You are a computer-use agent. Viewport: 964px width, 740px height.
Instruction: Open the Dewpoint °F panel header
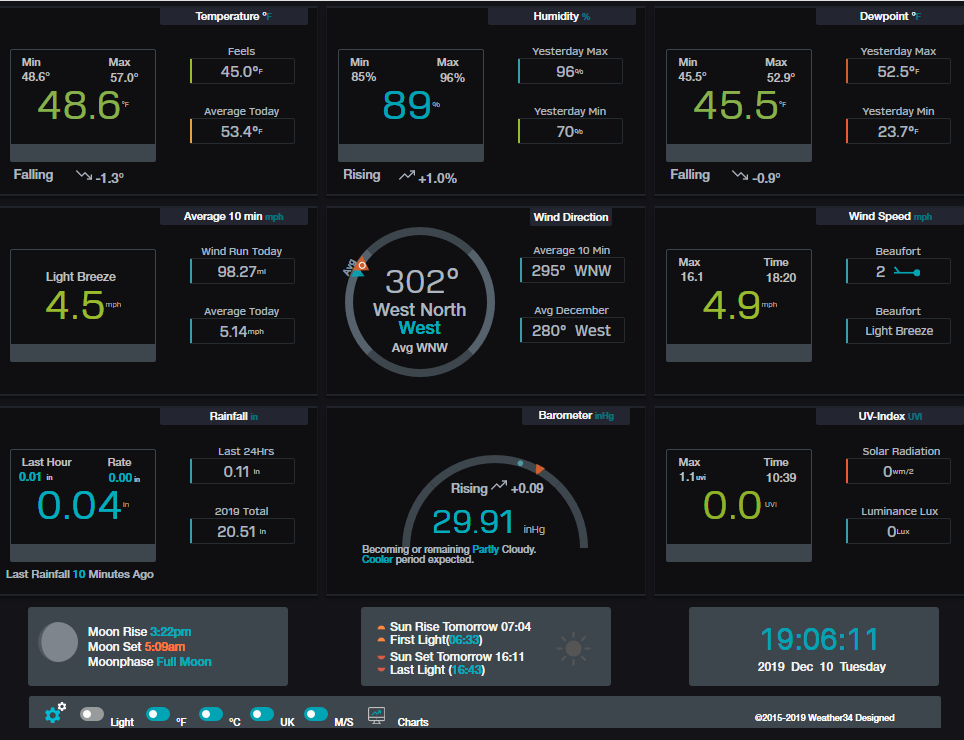coord(890,16)
